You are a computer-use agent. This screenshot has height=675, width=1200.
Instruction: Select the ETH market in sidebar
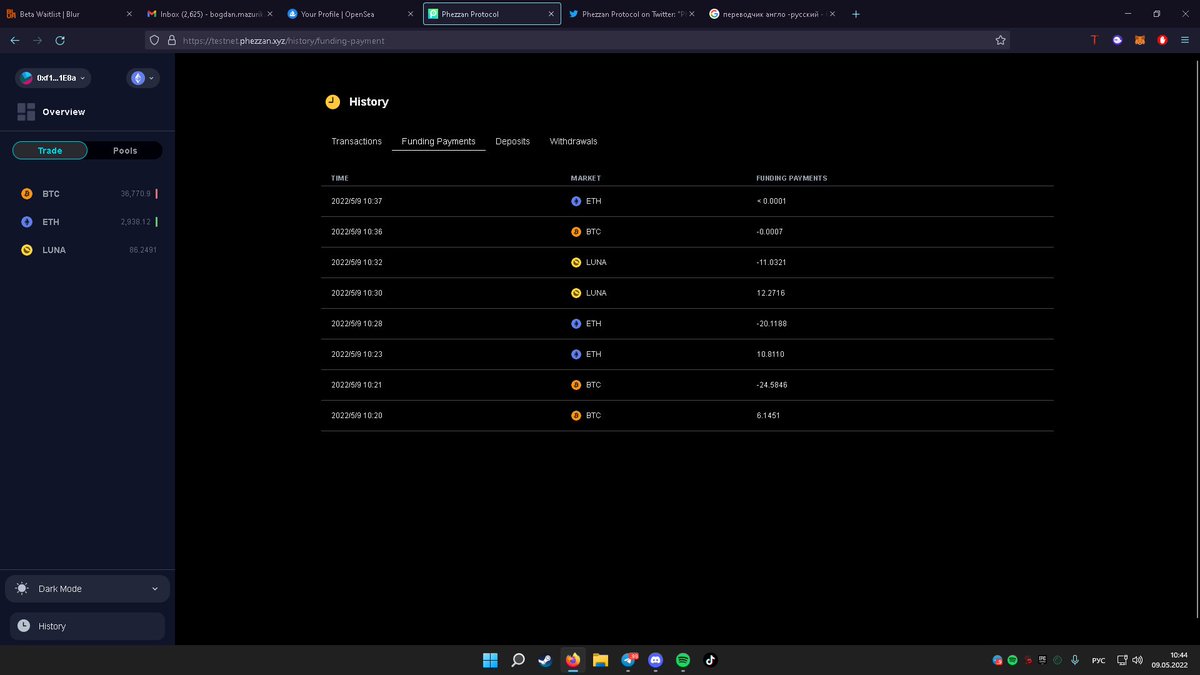[x=88, y=222]
